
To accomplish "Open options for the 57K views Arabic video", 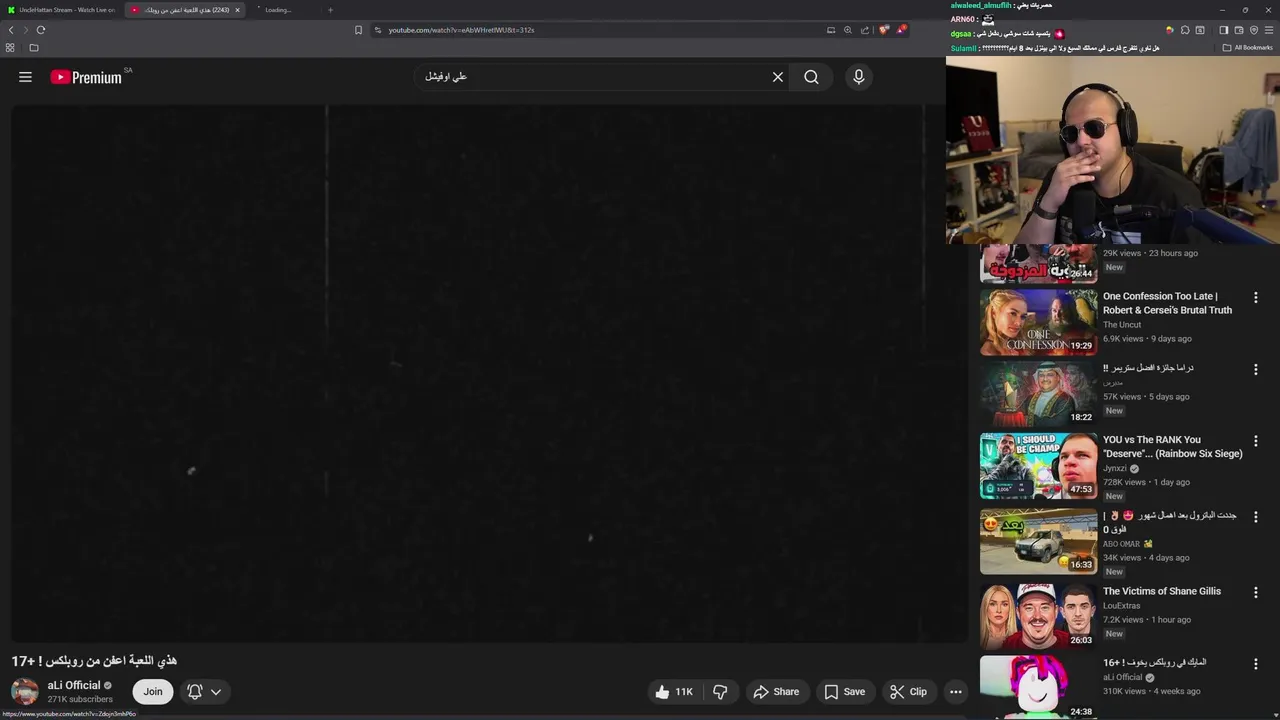I will click(x=1256, y=370).
